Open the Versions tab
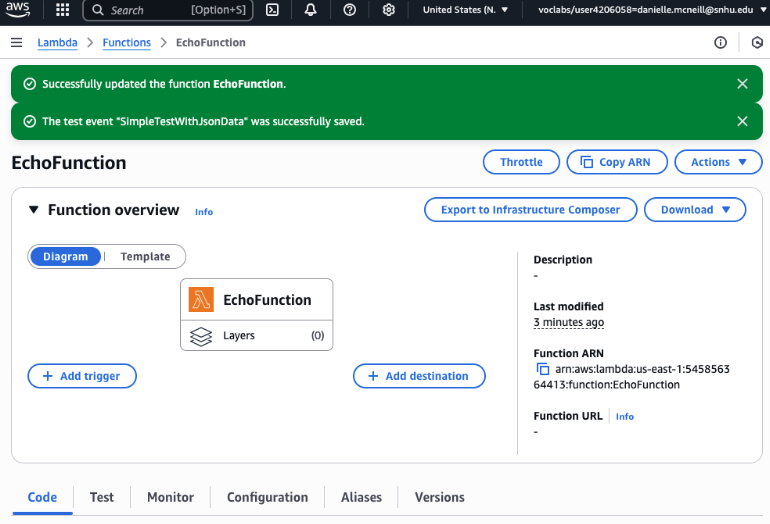 pyautogui.click(x=440, y=497)
